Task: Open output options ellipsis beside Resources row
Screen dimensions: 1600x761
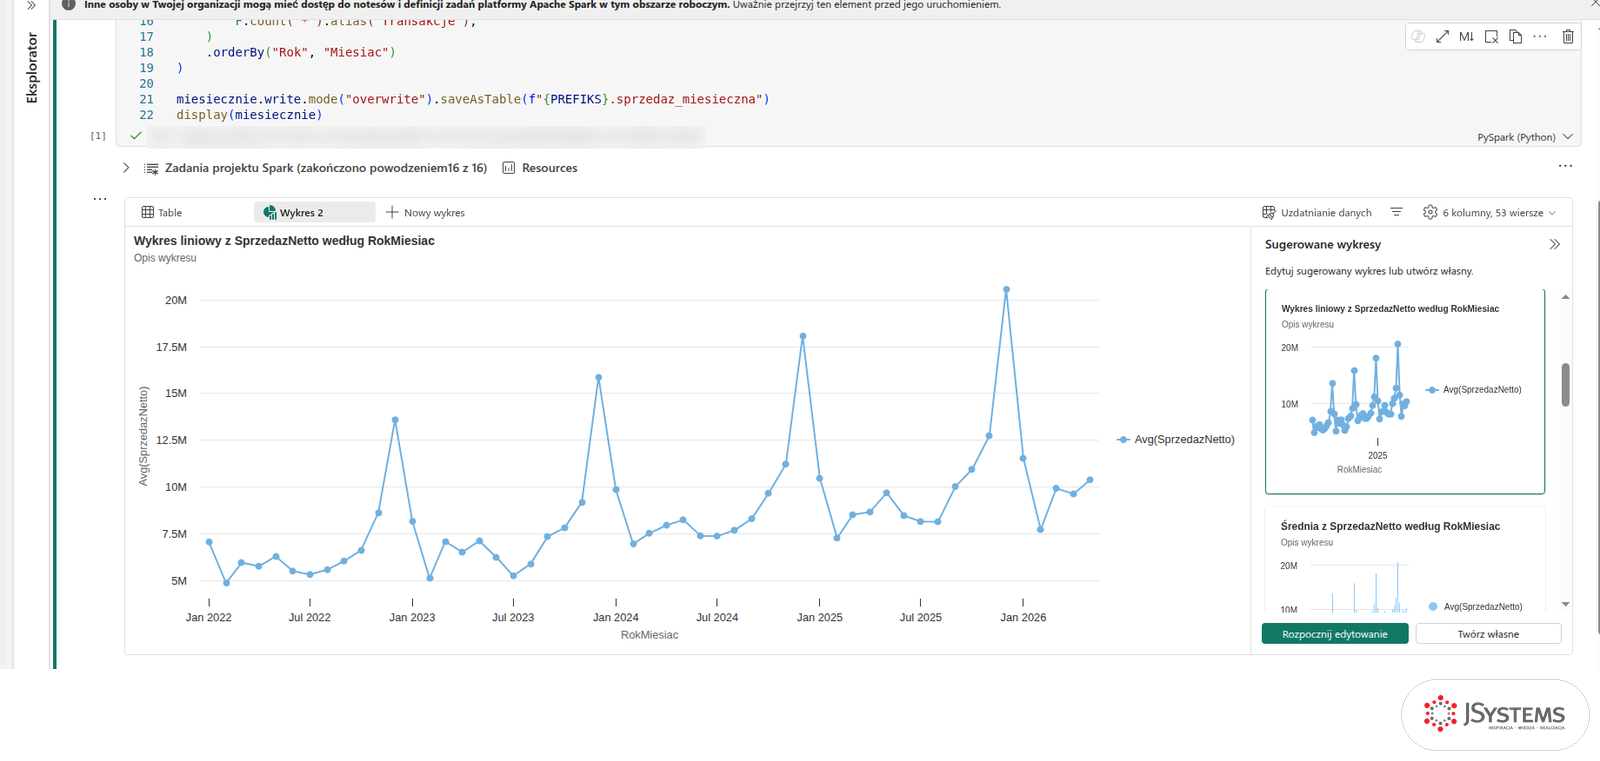Action: pyautogui.click(x=1565, y=166)
